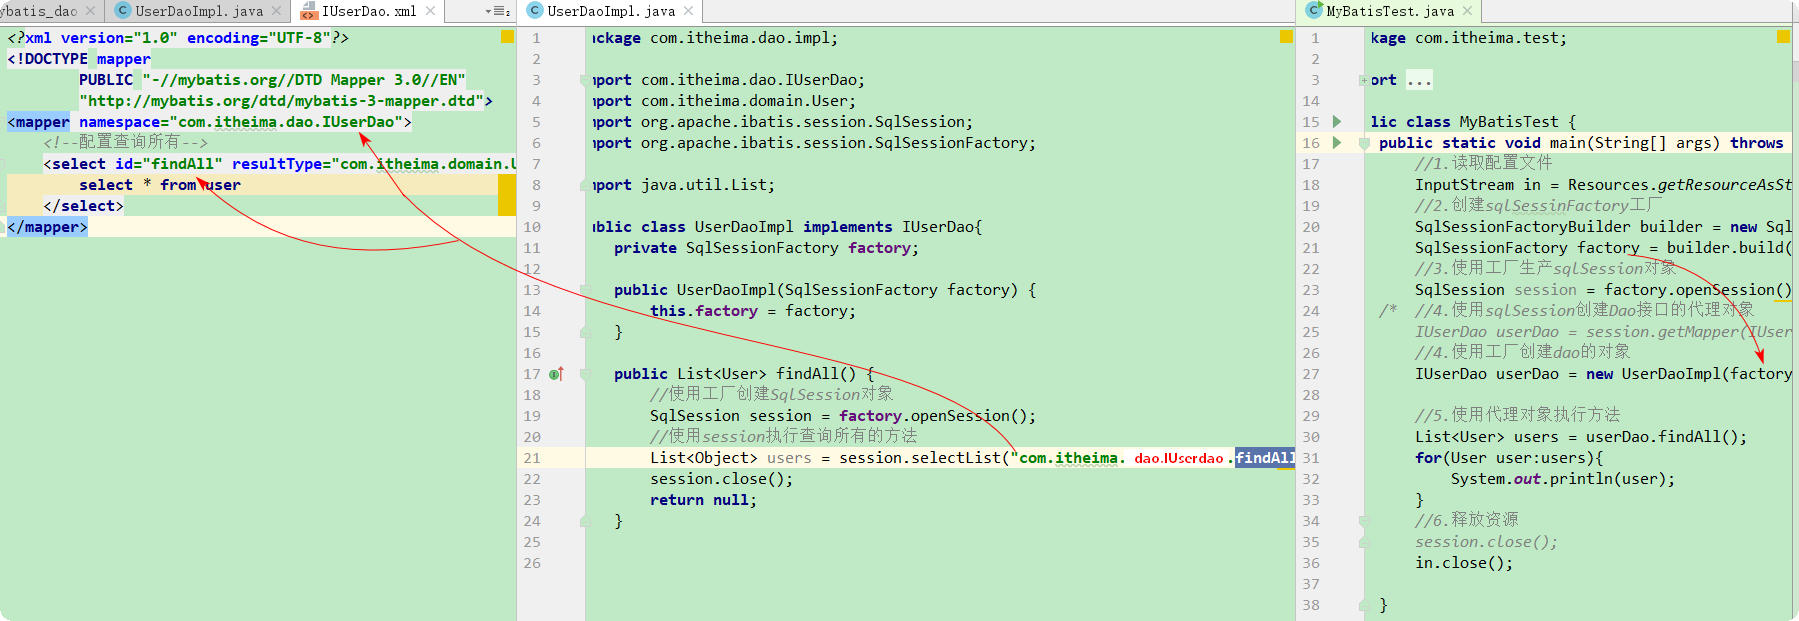Image resolution: width=1799 pixels, height=621 pixels.
Task: Expand collapsed imports at MyBatisTest line 3
Action: [1363, 80]
